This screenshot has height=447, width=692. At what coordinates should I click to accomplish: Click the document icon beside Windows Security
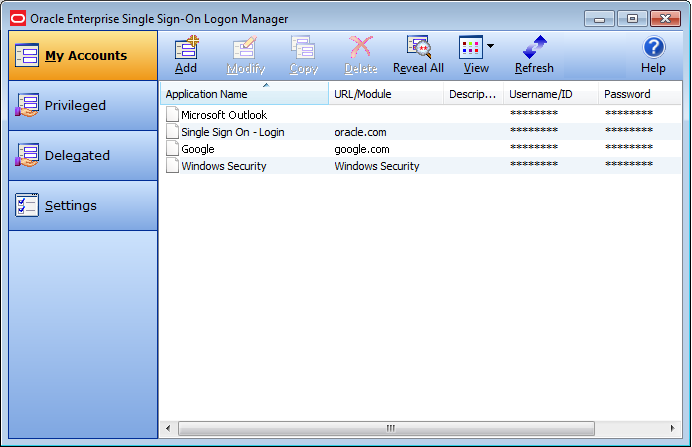(x=172, y=165)
